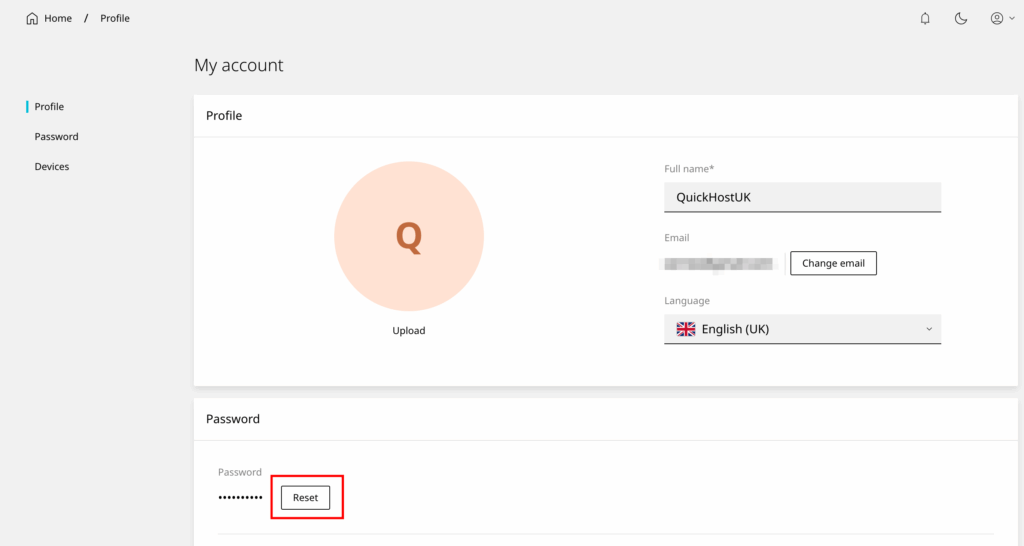
Task: Click the Reset password button
Action: [x=306, y=498]
